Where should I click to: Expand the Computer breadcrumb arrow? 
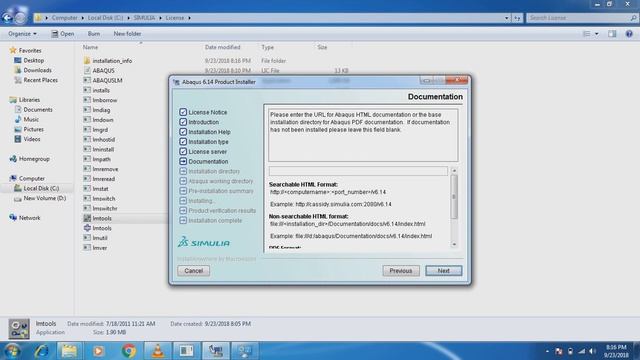[x=82, y=18]
